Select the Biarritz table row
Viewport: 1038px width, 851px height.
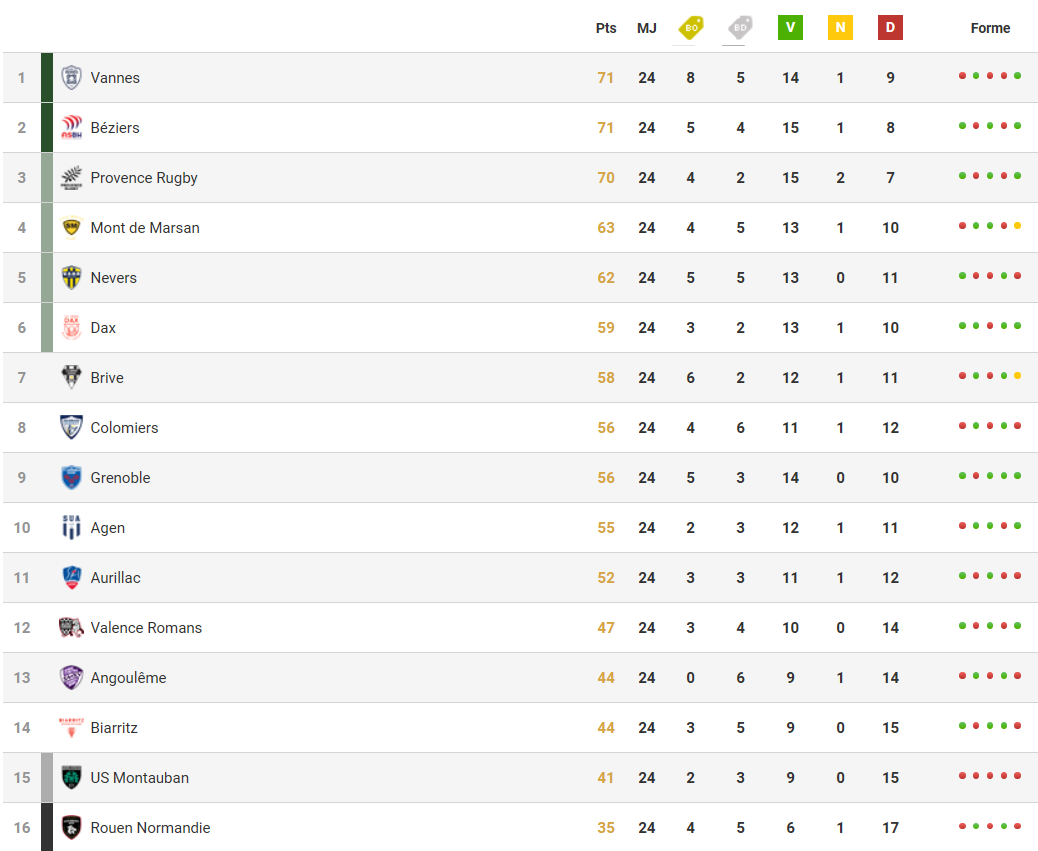coord(520,728)
